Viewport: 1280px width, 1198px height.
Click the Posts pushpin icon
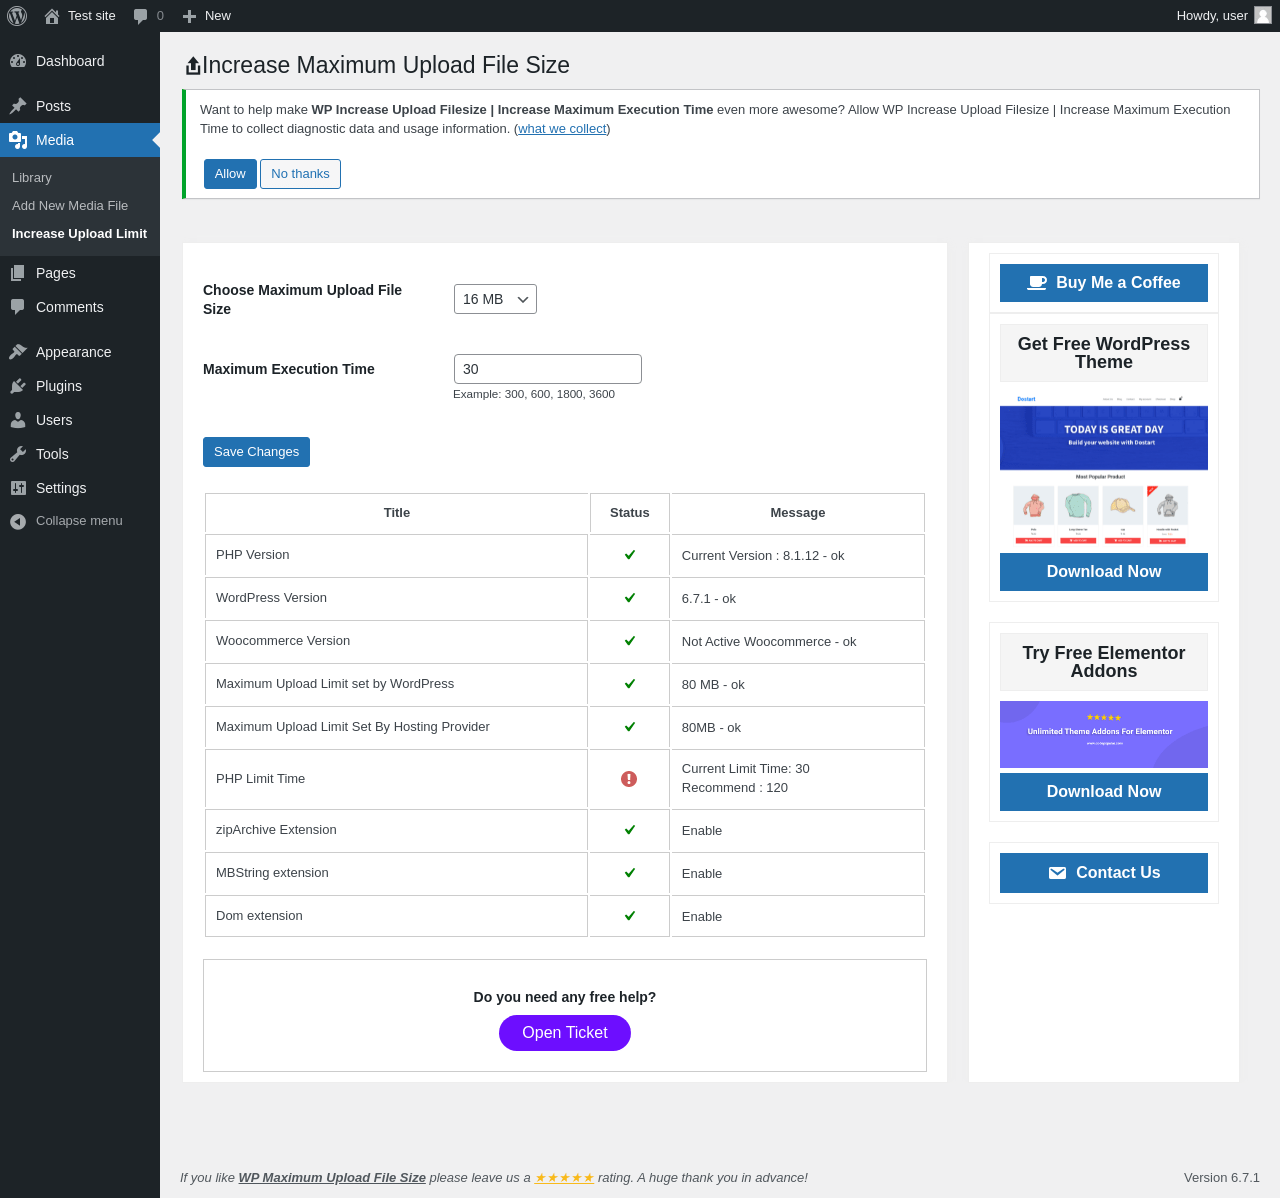[x=18, y=106]
